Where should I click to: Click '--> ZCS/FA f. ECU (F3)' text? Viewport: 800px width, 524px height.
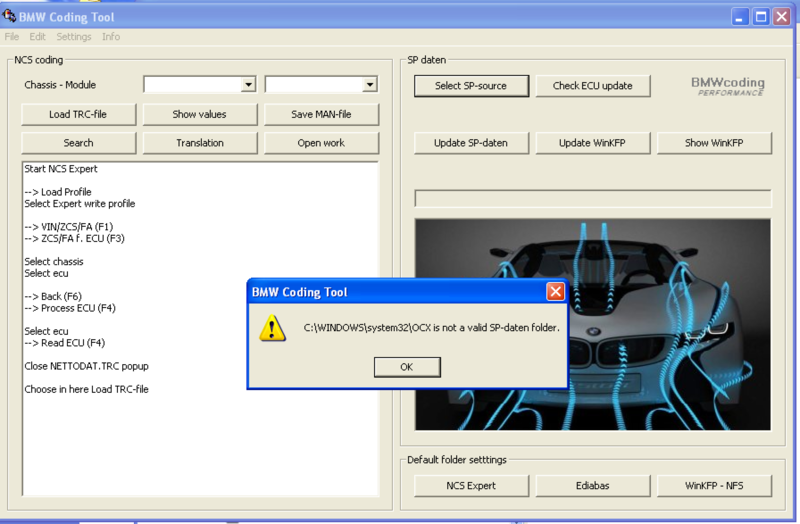pos(74,238)
